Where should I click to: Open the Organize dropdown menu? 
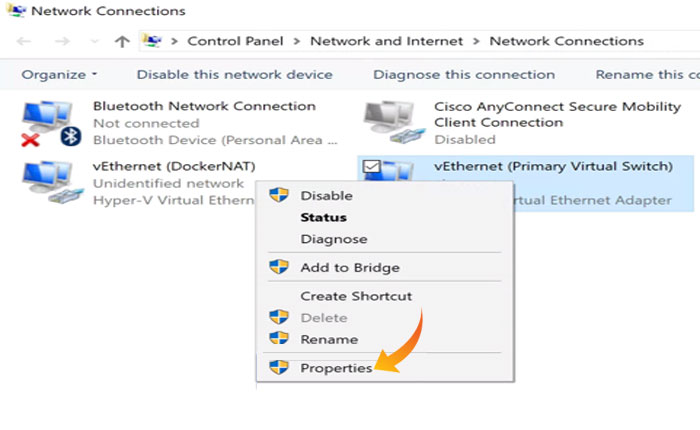pyautogui.click(x=60, y=74)
